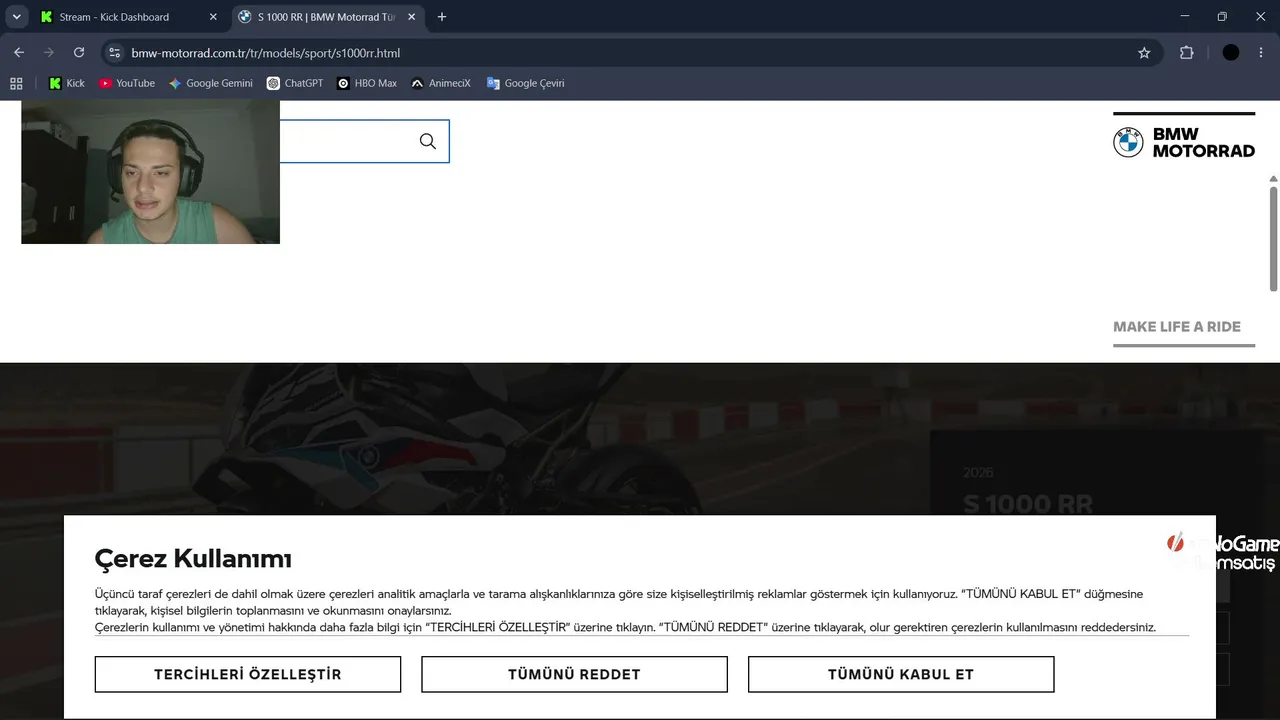Close the S 1000 RR BMW Motorrad tab
The height and width of the screenshot is (720, 1280).
click(411, 17)
